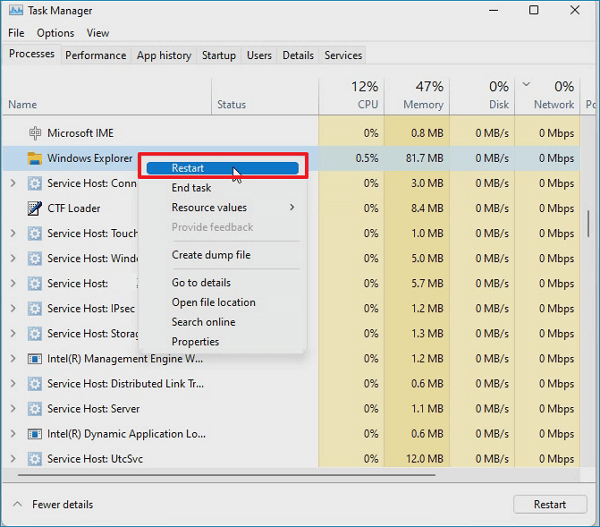The width and height of the screenshot is (600, 527).
Task: Switch to the Users tab
Action: (x=259, y=55)
